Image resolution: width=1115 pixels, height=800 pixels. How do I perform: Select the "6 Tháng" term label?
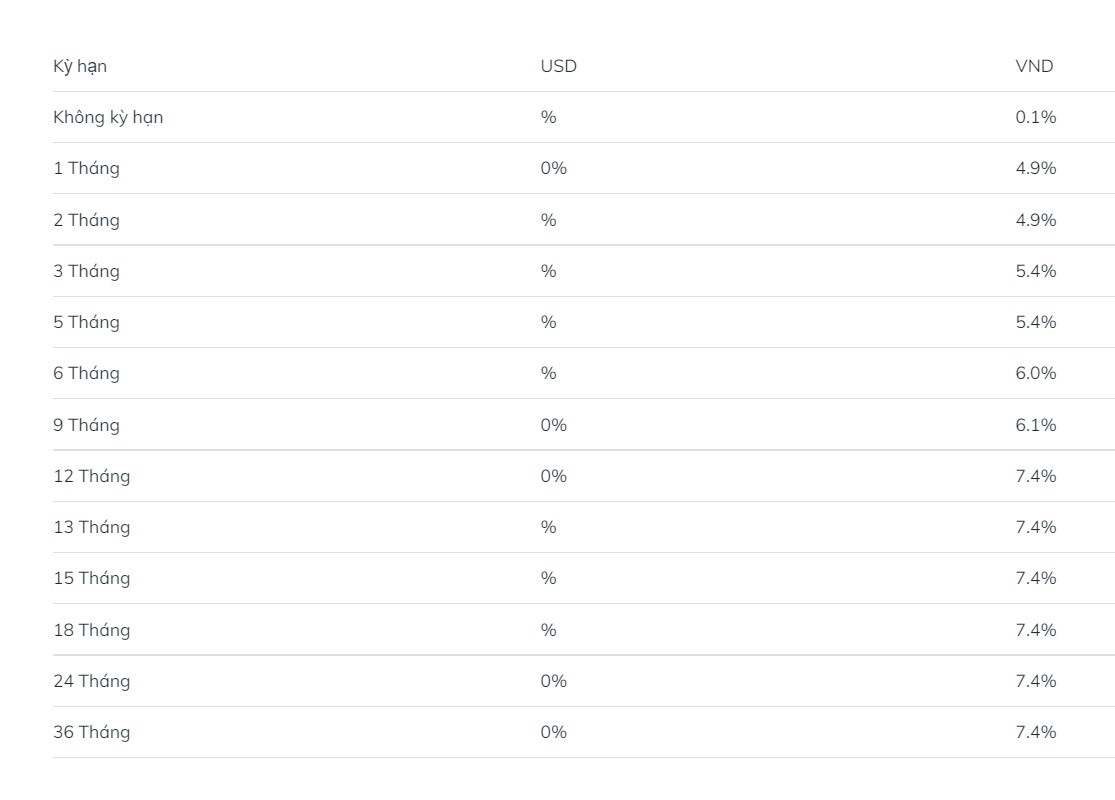pyautogui.click(x=86, y=373)
